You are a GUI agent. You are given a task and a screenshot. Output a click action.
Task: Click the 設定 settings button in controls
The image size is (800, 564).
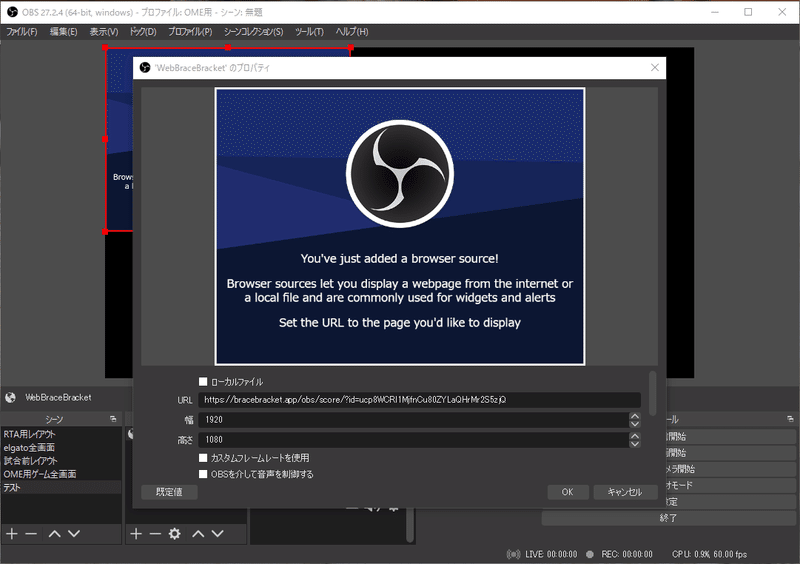[x=730, y=502]
